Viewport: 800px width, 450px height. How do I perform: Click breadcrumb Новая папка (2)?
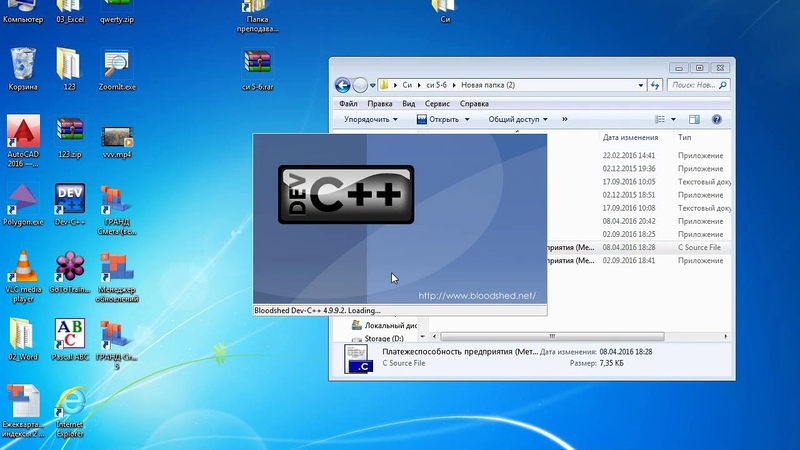pyautogui.click(x=488, y=85)
